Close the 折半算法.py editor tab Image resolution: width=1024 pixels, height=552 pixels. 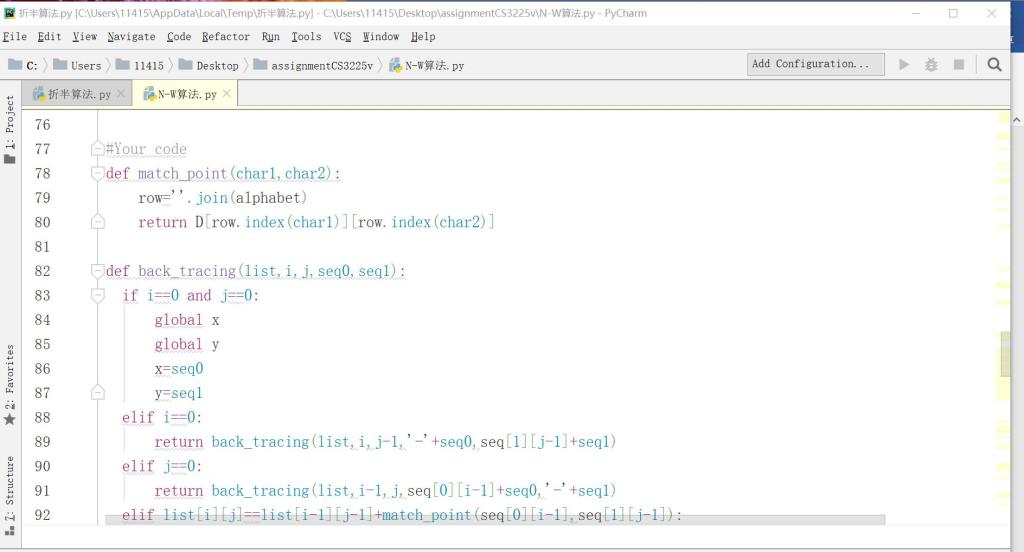122,94
